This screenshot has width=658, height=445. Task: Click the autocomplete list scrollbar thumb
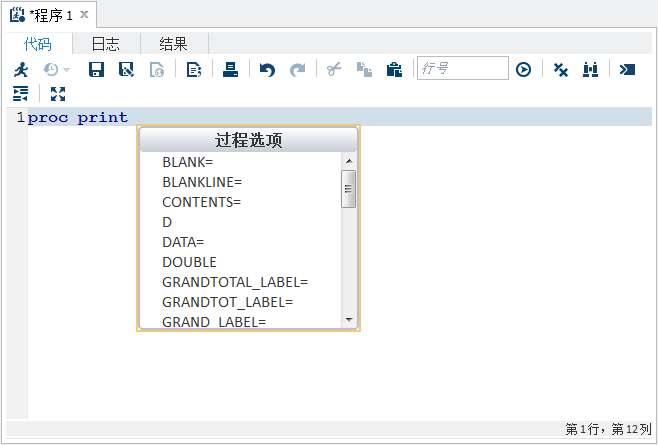coord(348,189)
